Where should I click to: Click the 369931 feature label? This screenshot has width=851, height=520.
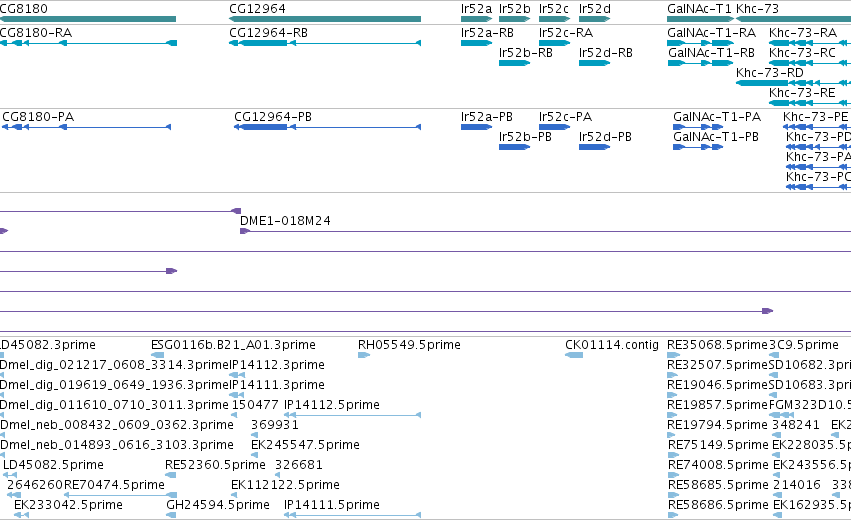pyautogui.click(x=275, y=425)
